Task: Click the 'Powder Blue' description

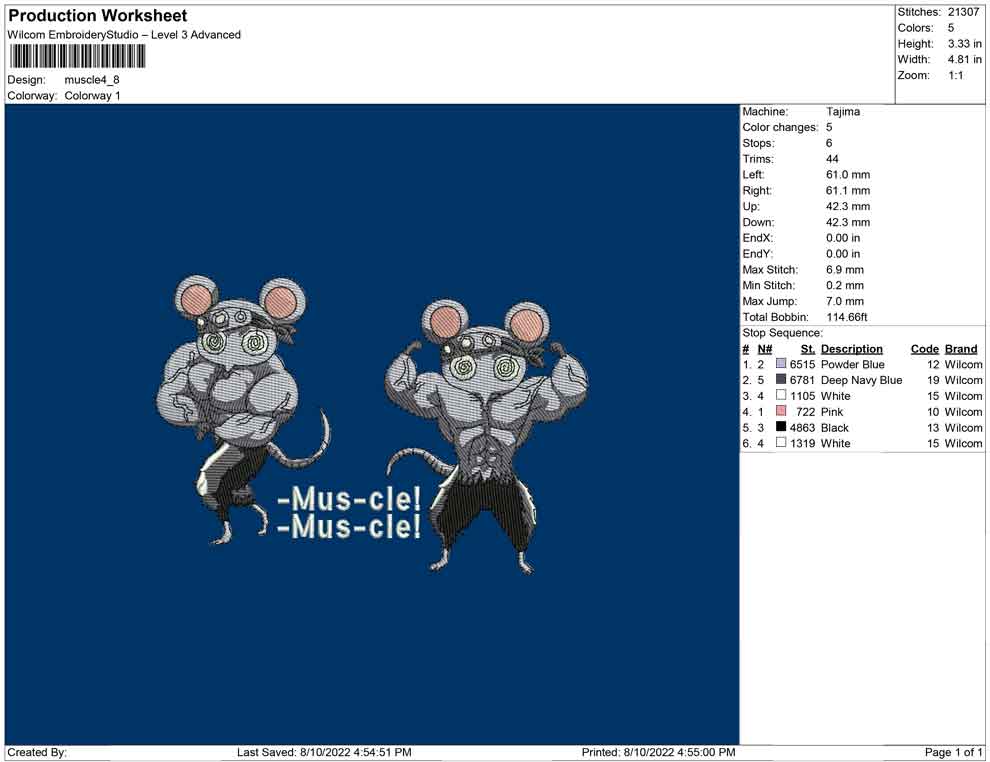Action: click(852, 364)
